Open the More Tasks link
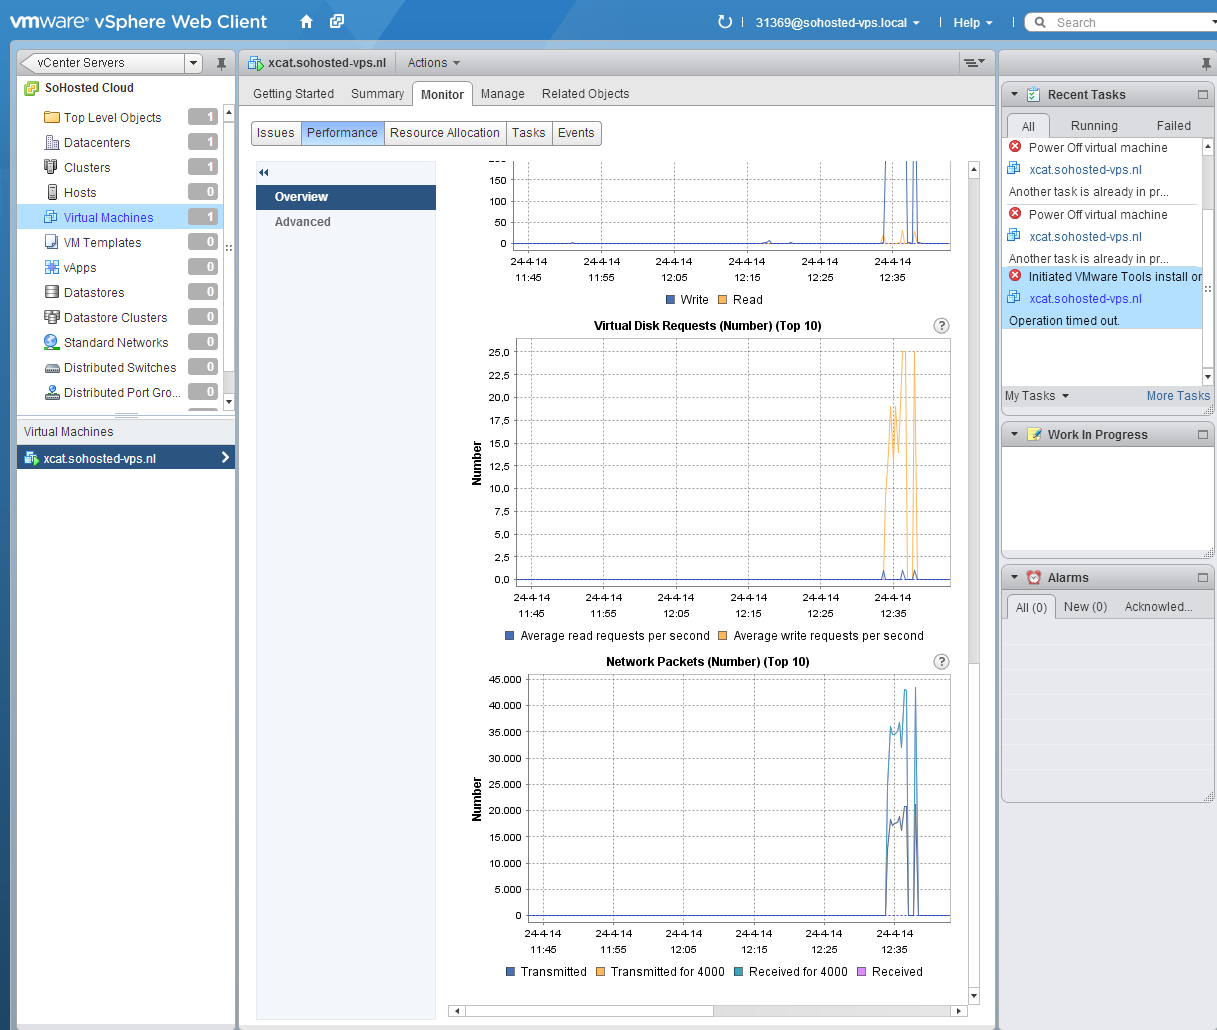The width and height of the screenshot is (1217, 1030). tap(1178, 396)
